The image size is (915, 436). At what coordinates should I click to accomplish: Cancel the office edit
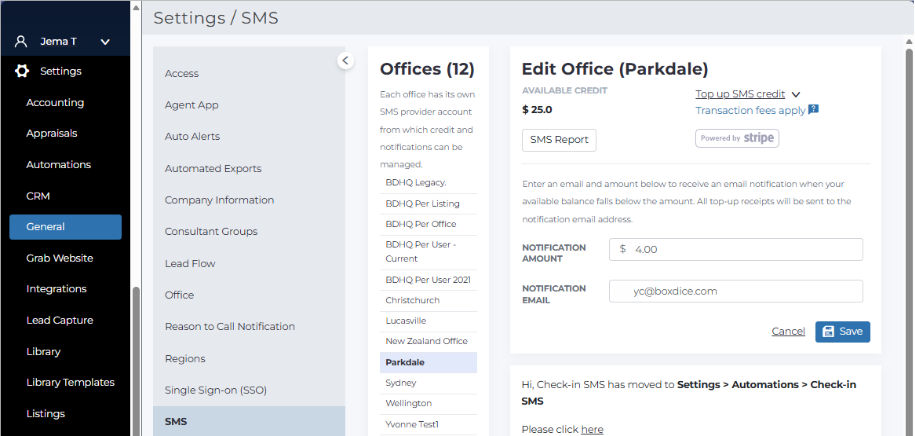(x=788, y=332)
